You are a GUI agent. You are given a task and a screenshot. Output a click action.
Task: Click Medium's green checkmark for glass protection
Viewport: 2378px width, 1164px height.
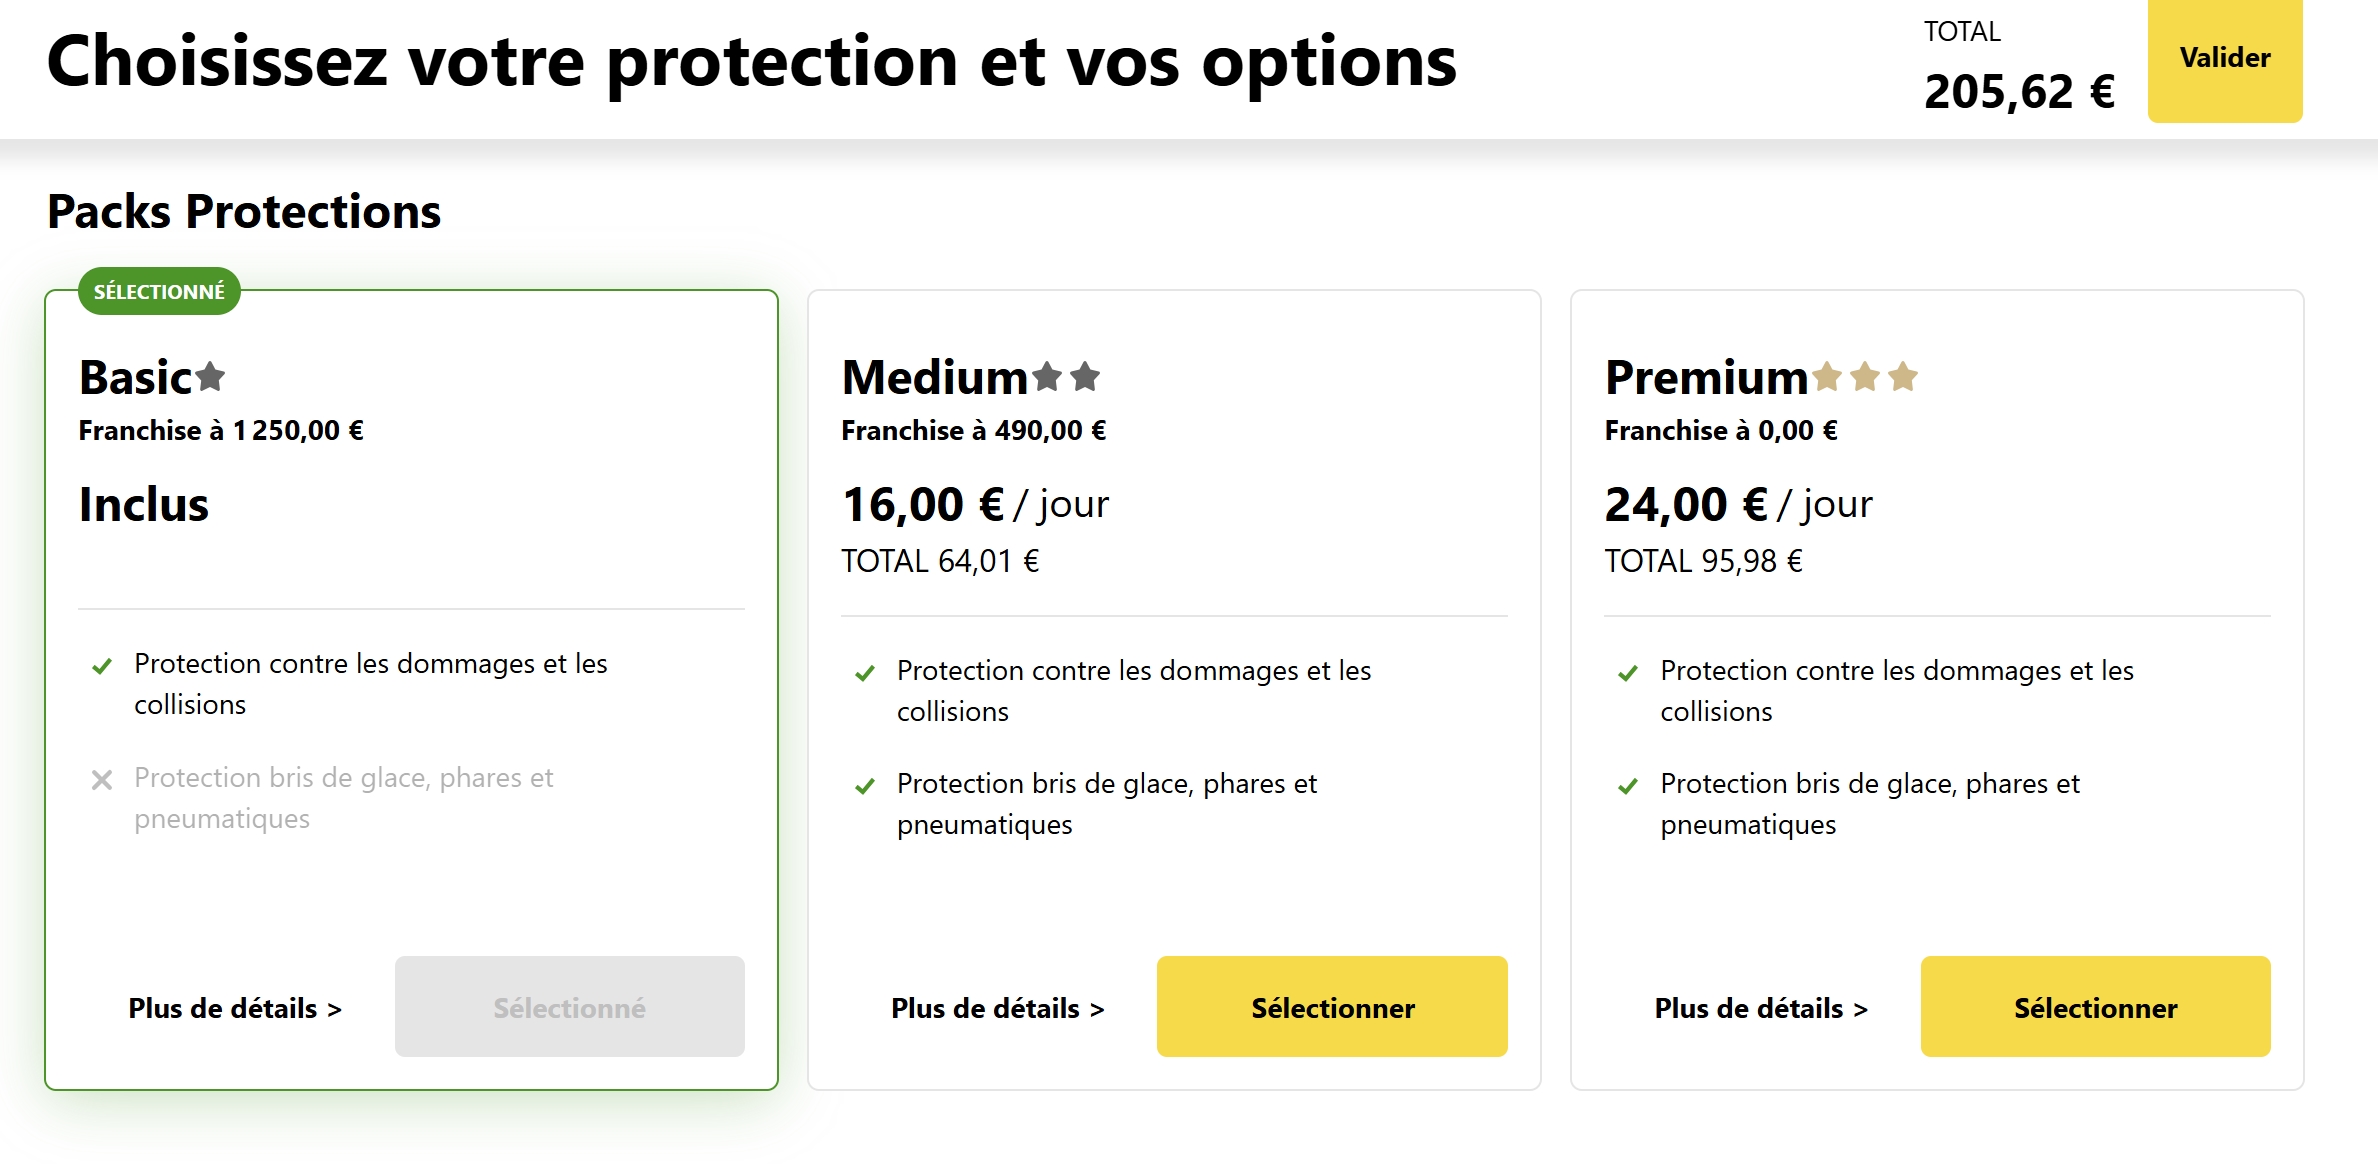pos(865,787)
